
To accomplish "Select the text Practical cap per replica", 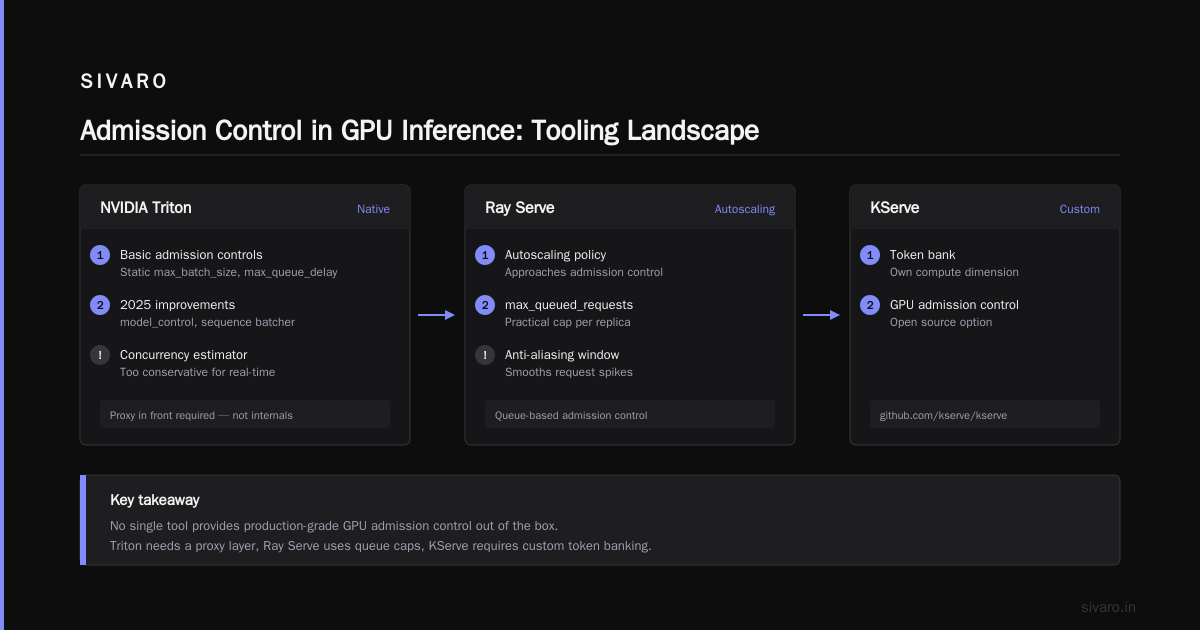I will click(x=569, y=322).
